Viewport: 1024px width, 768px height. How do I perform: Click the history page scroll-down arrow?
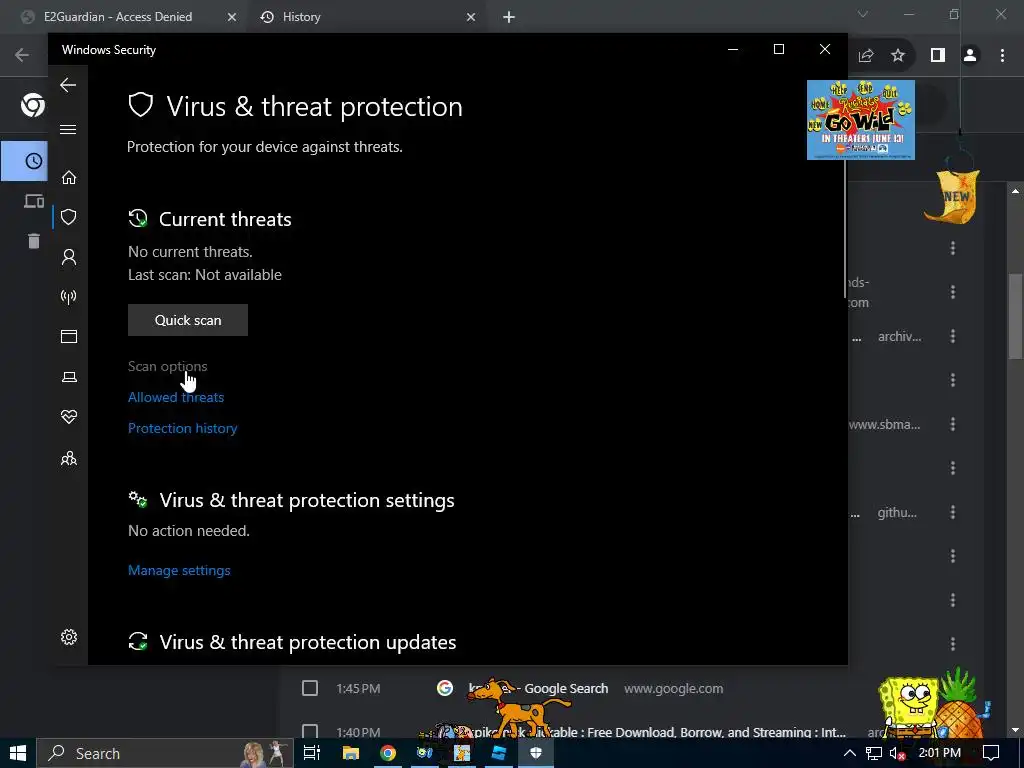[x=1016, y=729]
